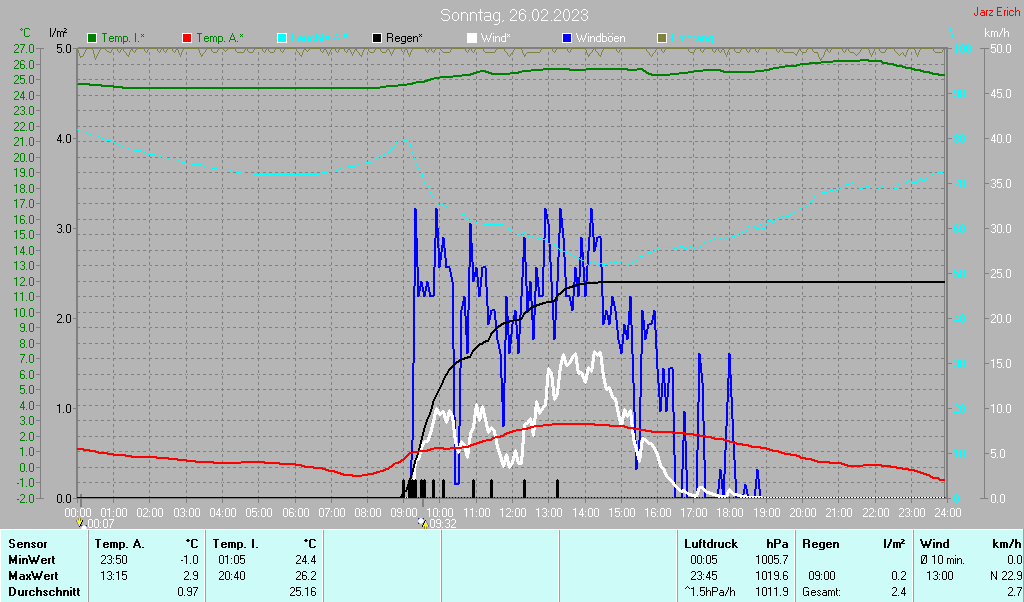Click the black Regen legend swatch
1024x602 pixels.
pos(377,38)
